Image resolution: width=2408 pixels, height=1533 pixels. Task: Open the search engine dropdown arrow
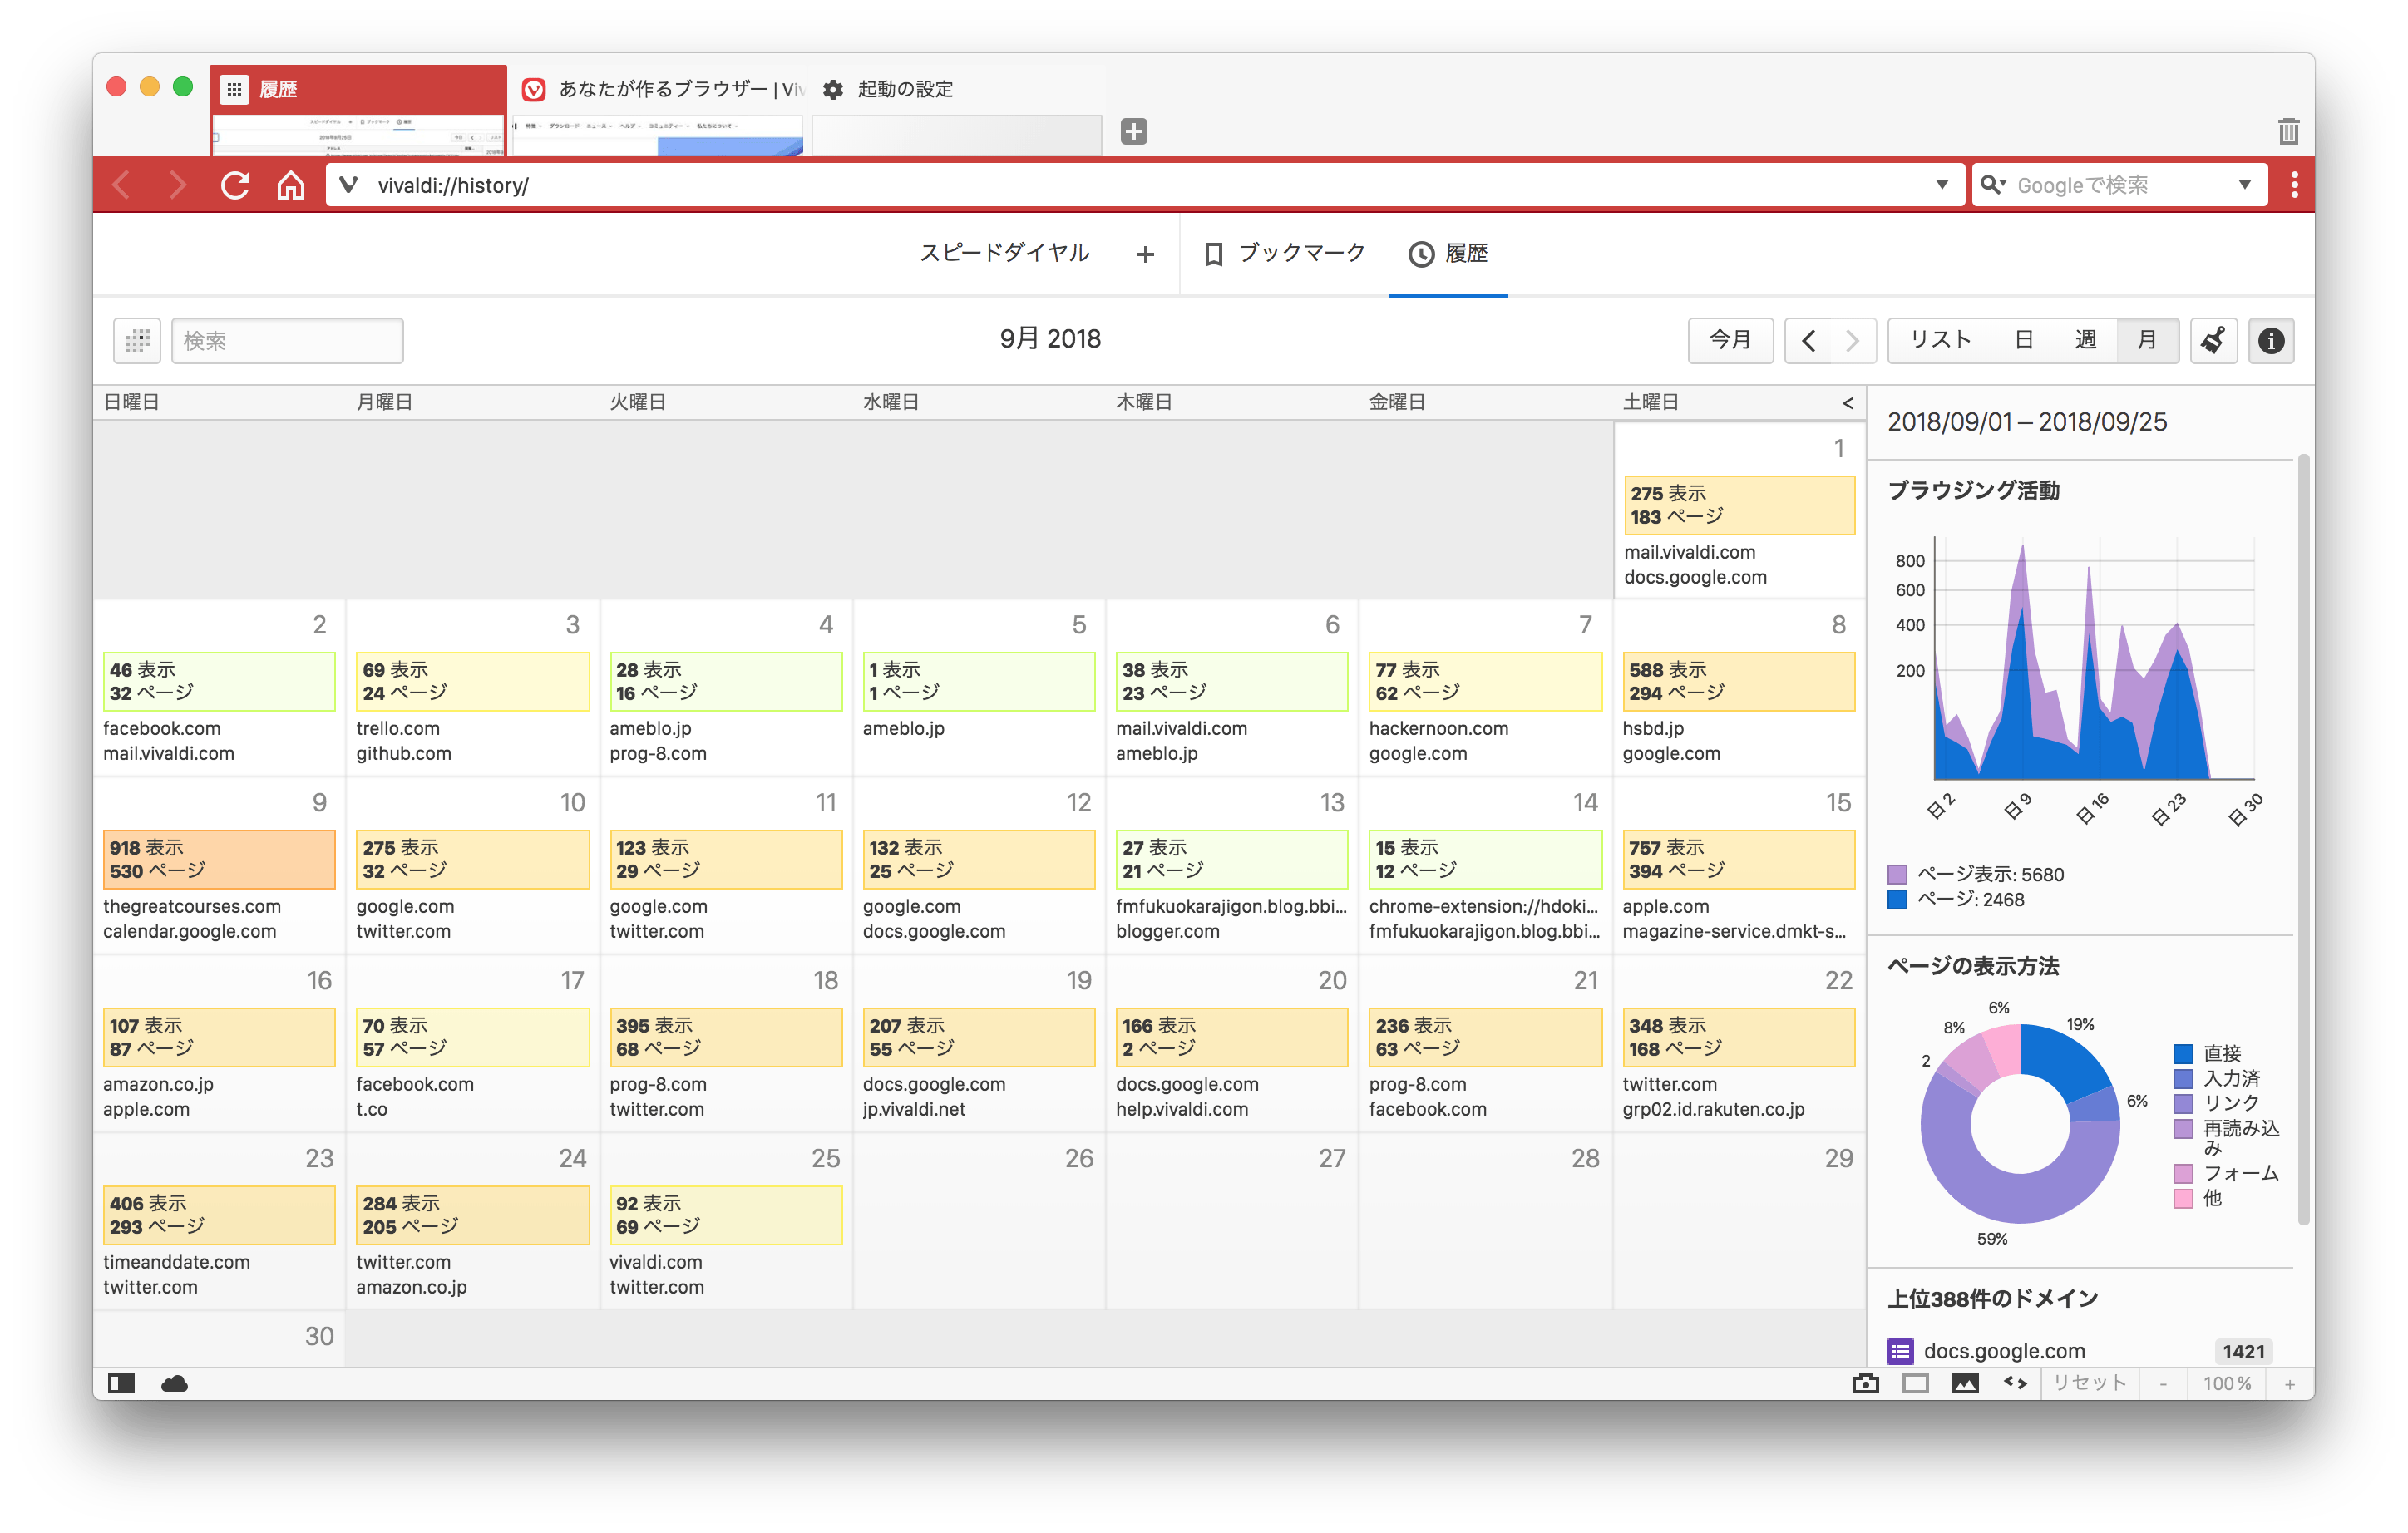coord(2244,185)
